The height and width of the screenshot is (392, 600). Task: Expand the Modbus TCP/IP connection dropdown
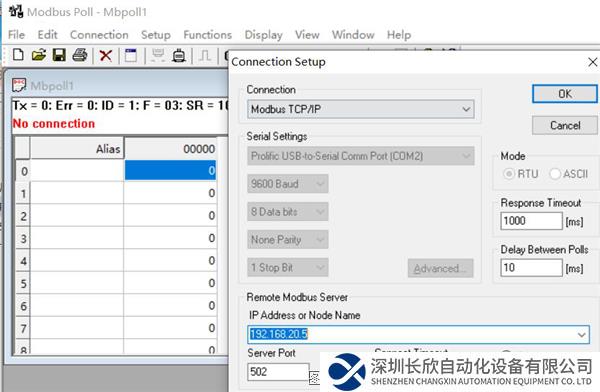point(466,109)
